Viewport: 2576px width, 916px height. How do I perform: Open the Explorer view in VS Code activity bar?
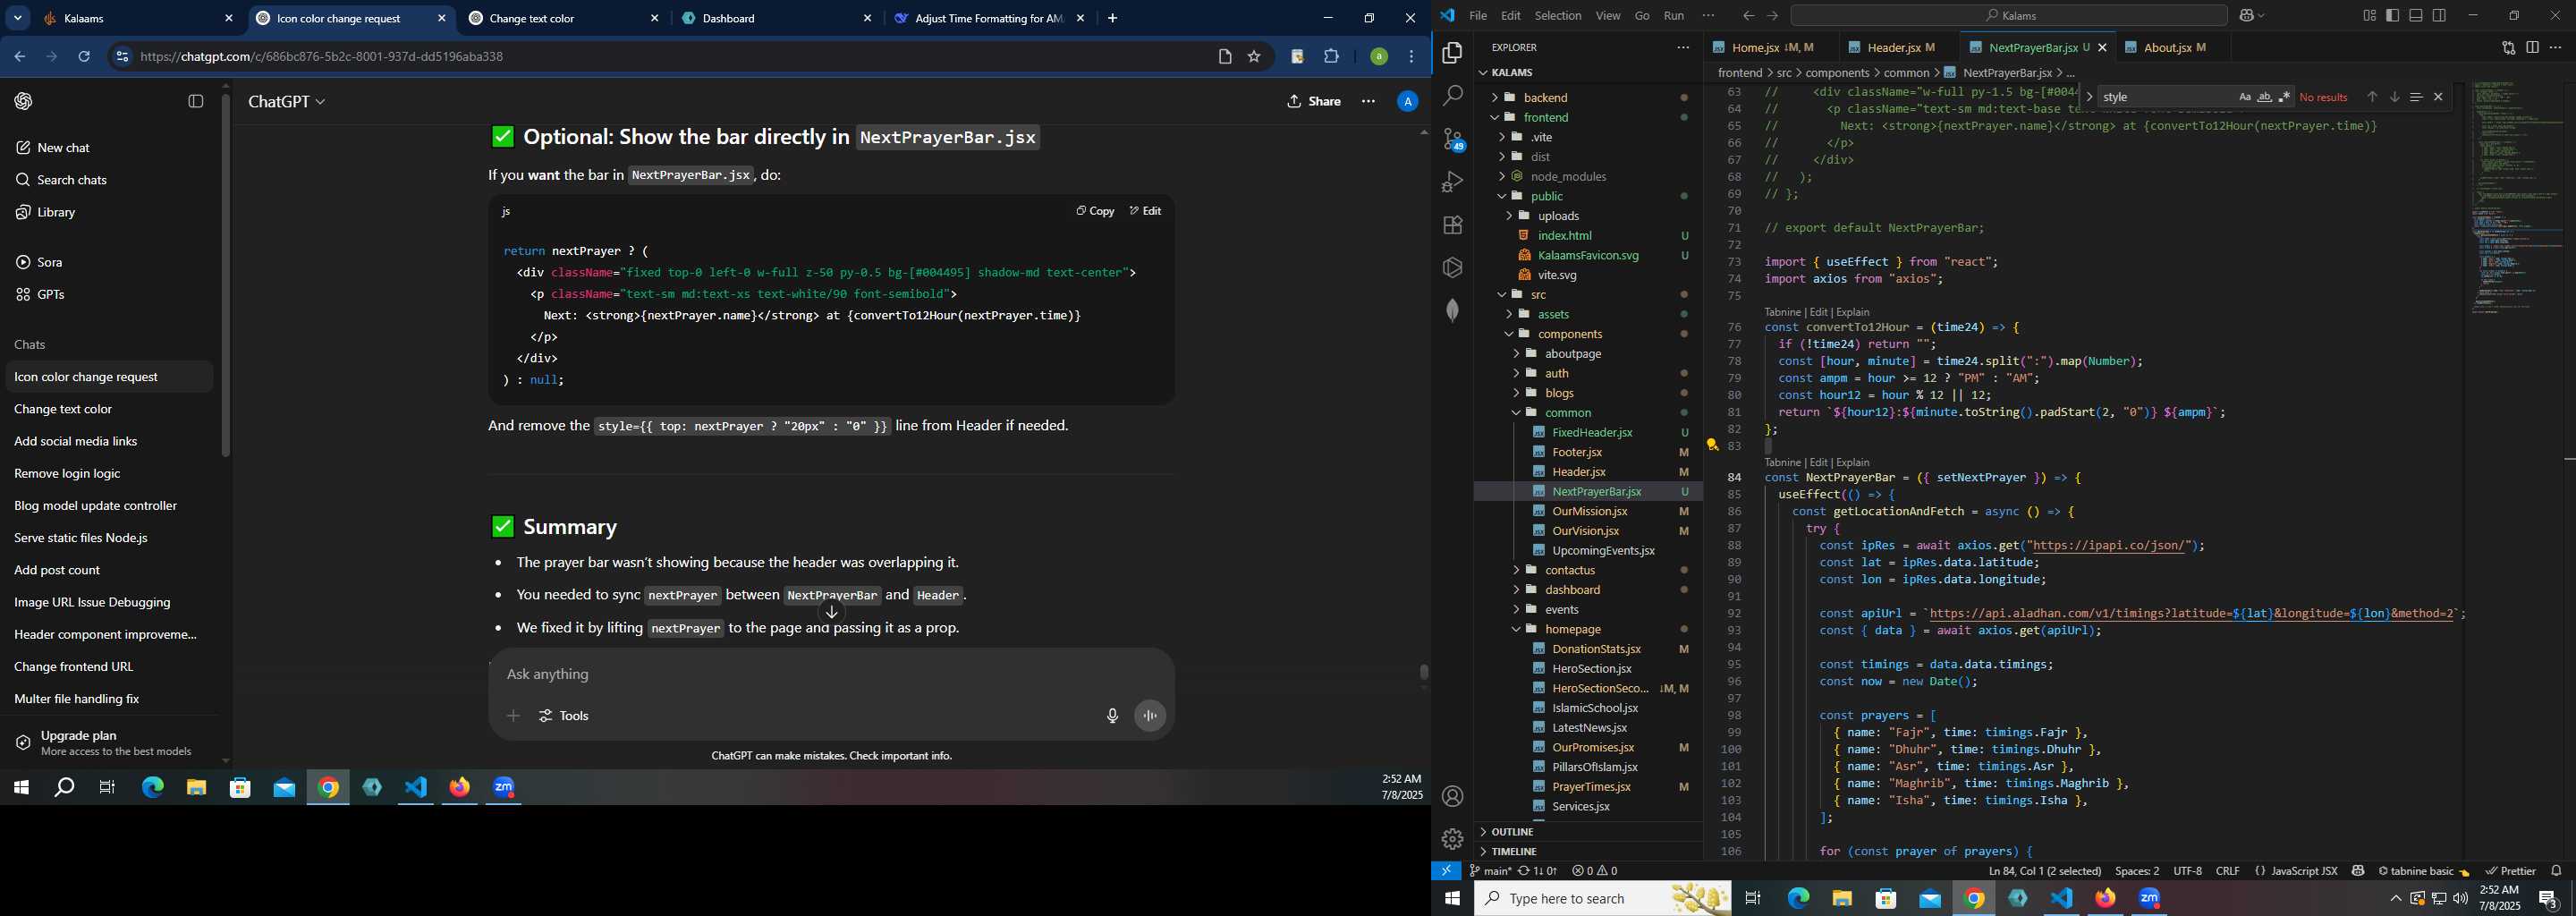coord(1452,53)
